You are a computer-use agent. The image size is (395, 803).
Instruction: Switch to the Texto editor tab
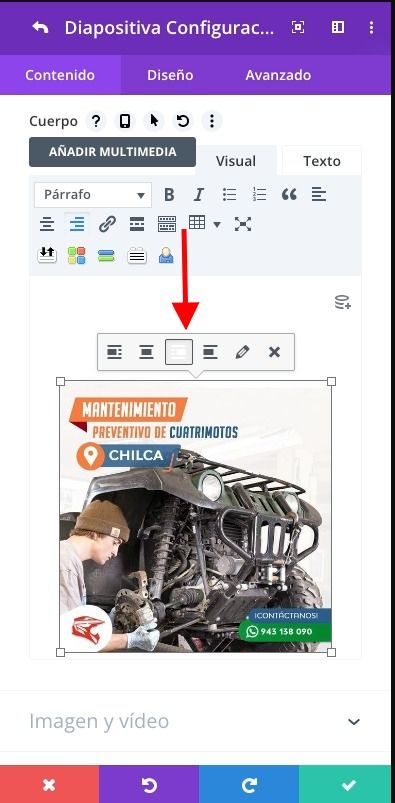pyautogui.click(x=322, y=161)
